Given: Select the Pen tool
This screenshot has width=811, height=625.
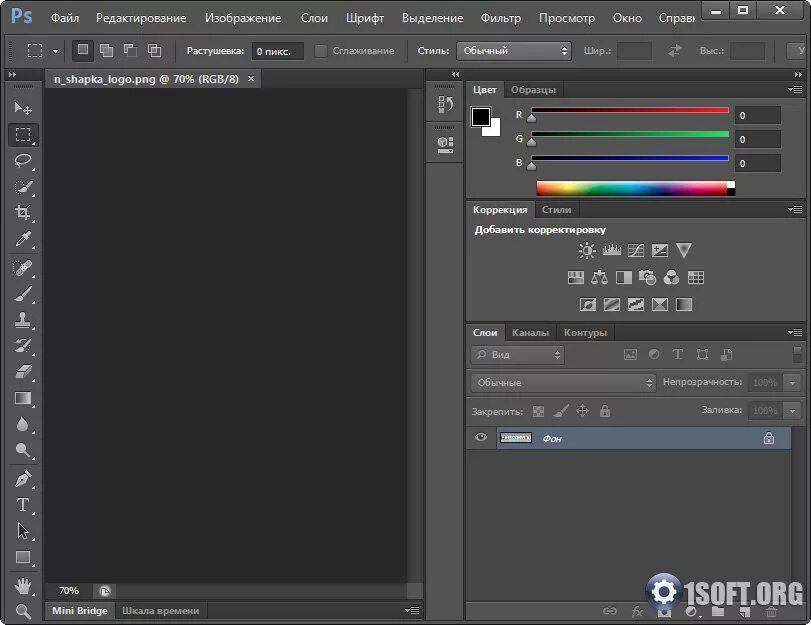Looking at the screenshot, I should (x=23, y=479).
